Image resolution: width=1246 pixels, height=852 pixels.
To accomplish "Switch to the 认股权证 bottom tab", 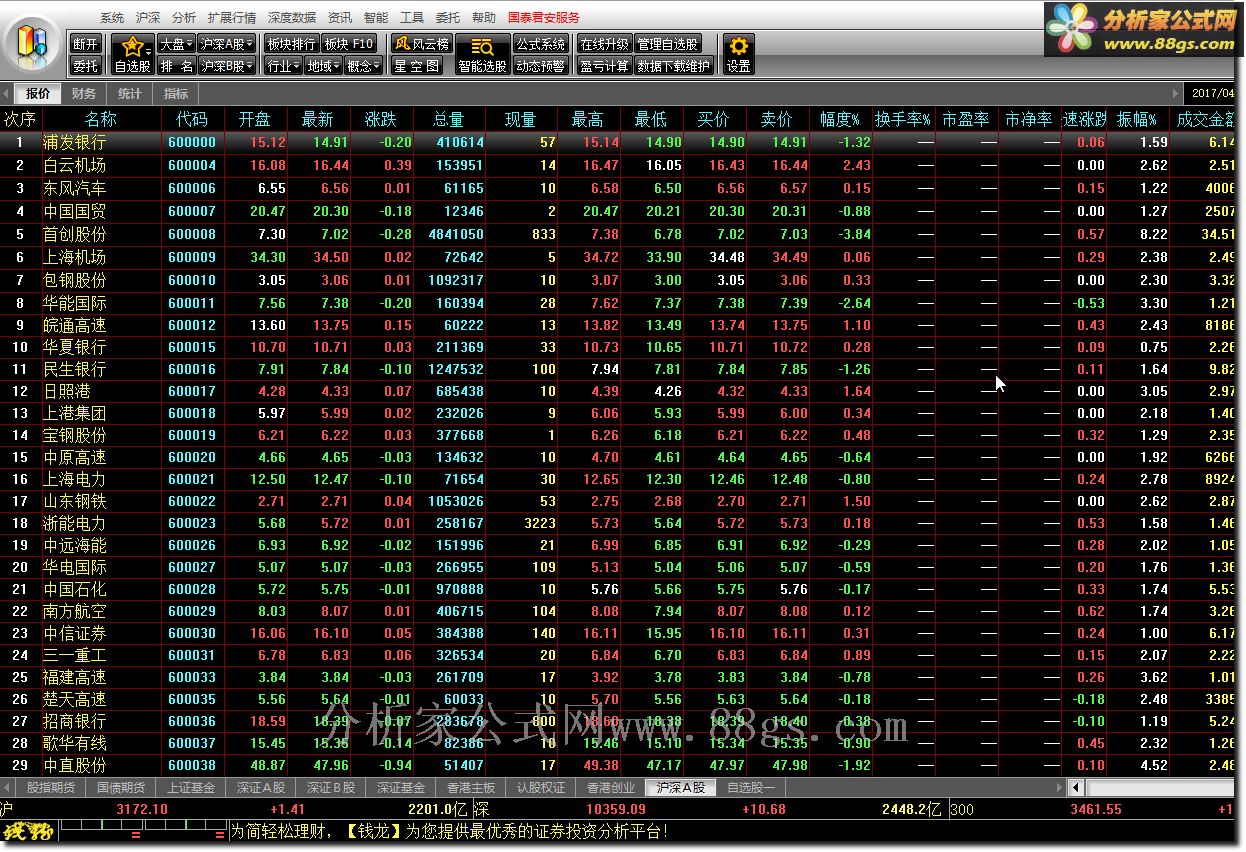I will click(541, 788).
